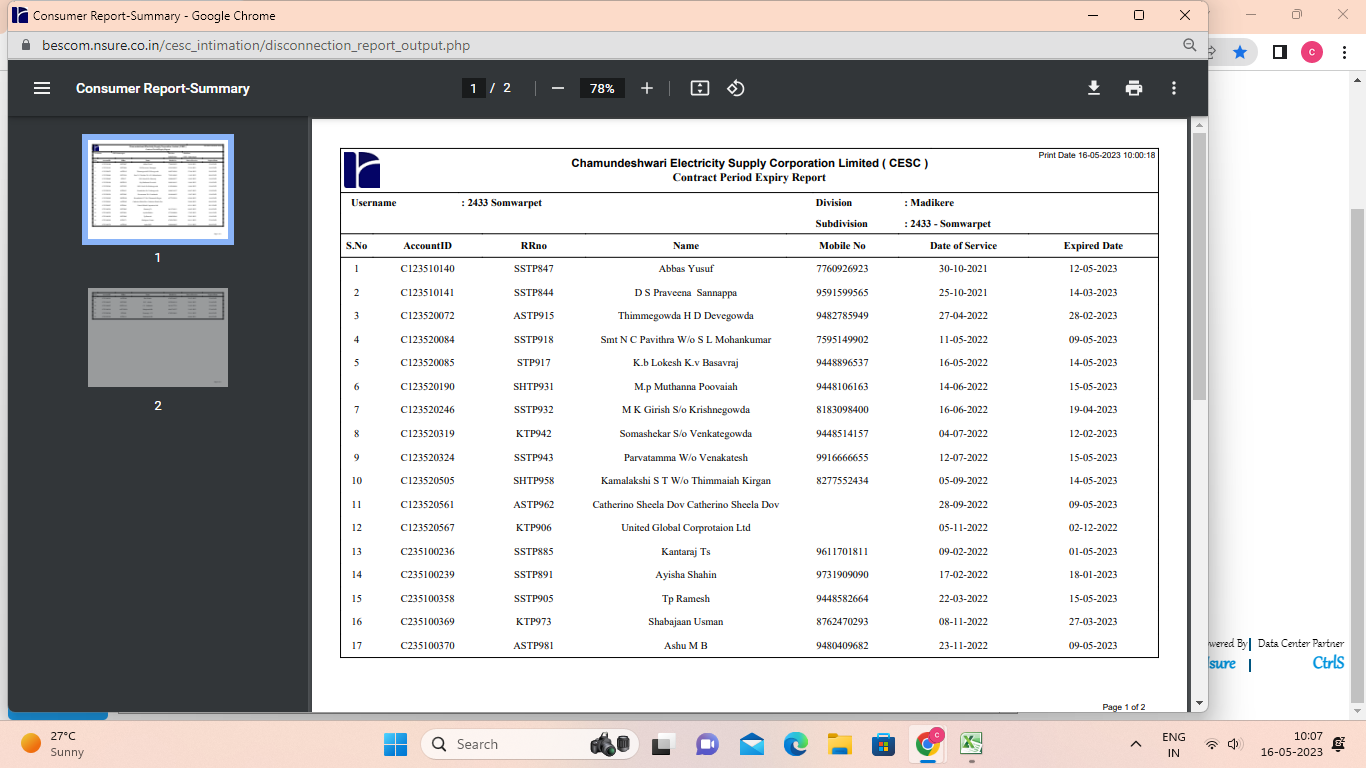
Task: Open File Explorer from the taskbar
Action: tap(839, 744)
